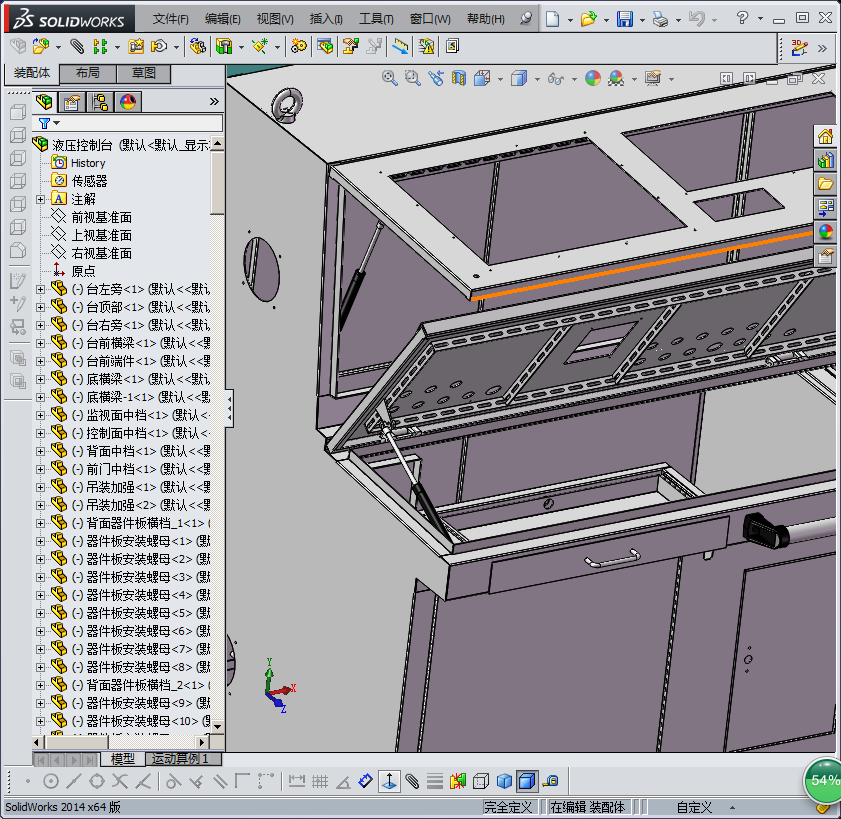Open the Section View tool
Screen dimensions: 841x819
coord(459,78)
